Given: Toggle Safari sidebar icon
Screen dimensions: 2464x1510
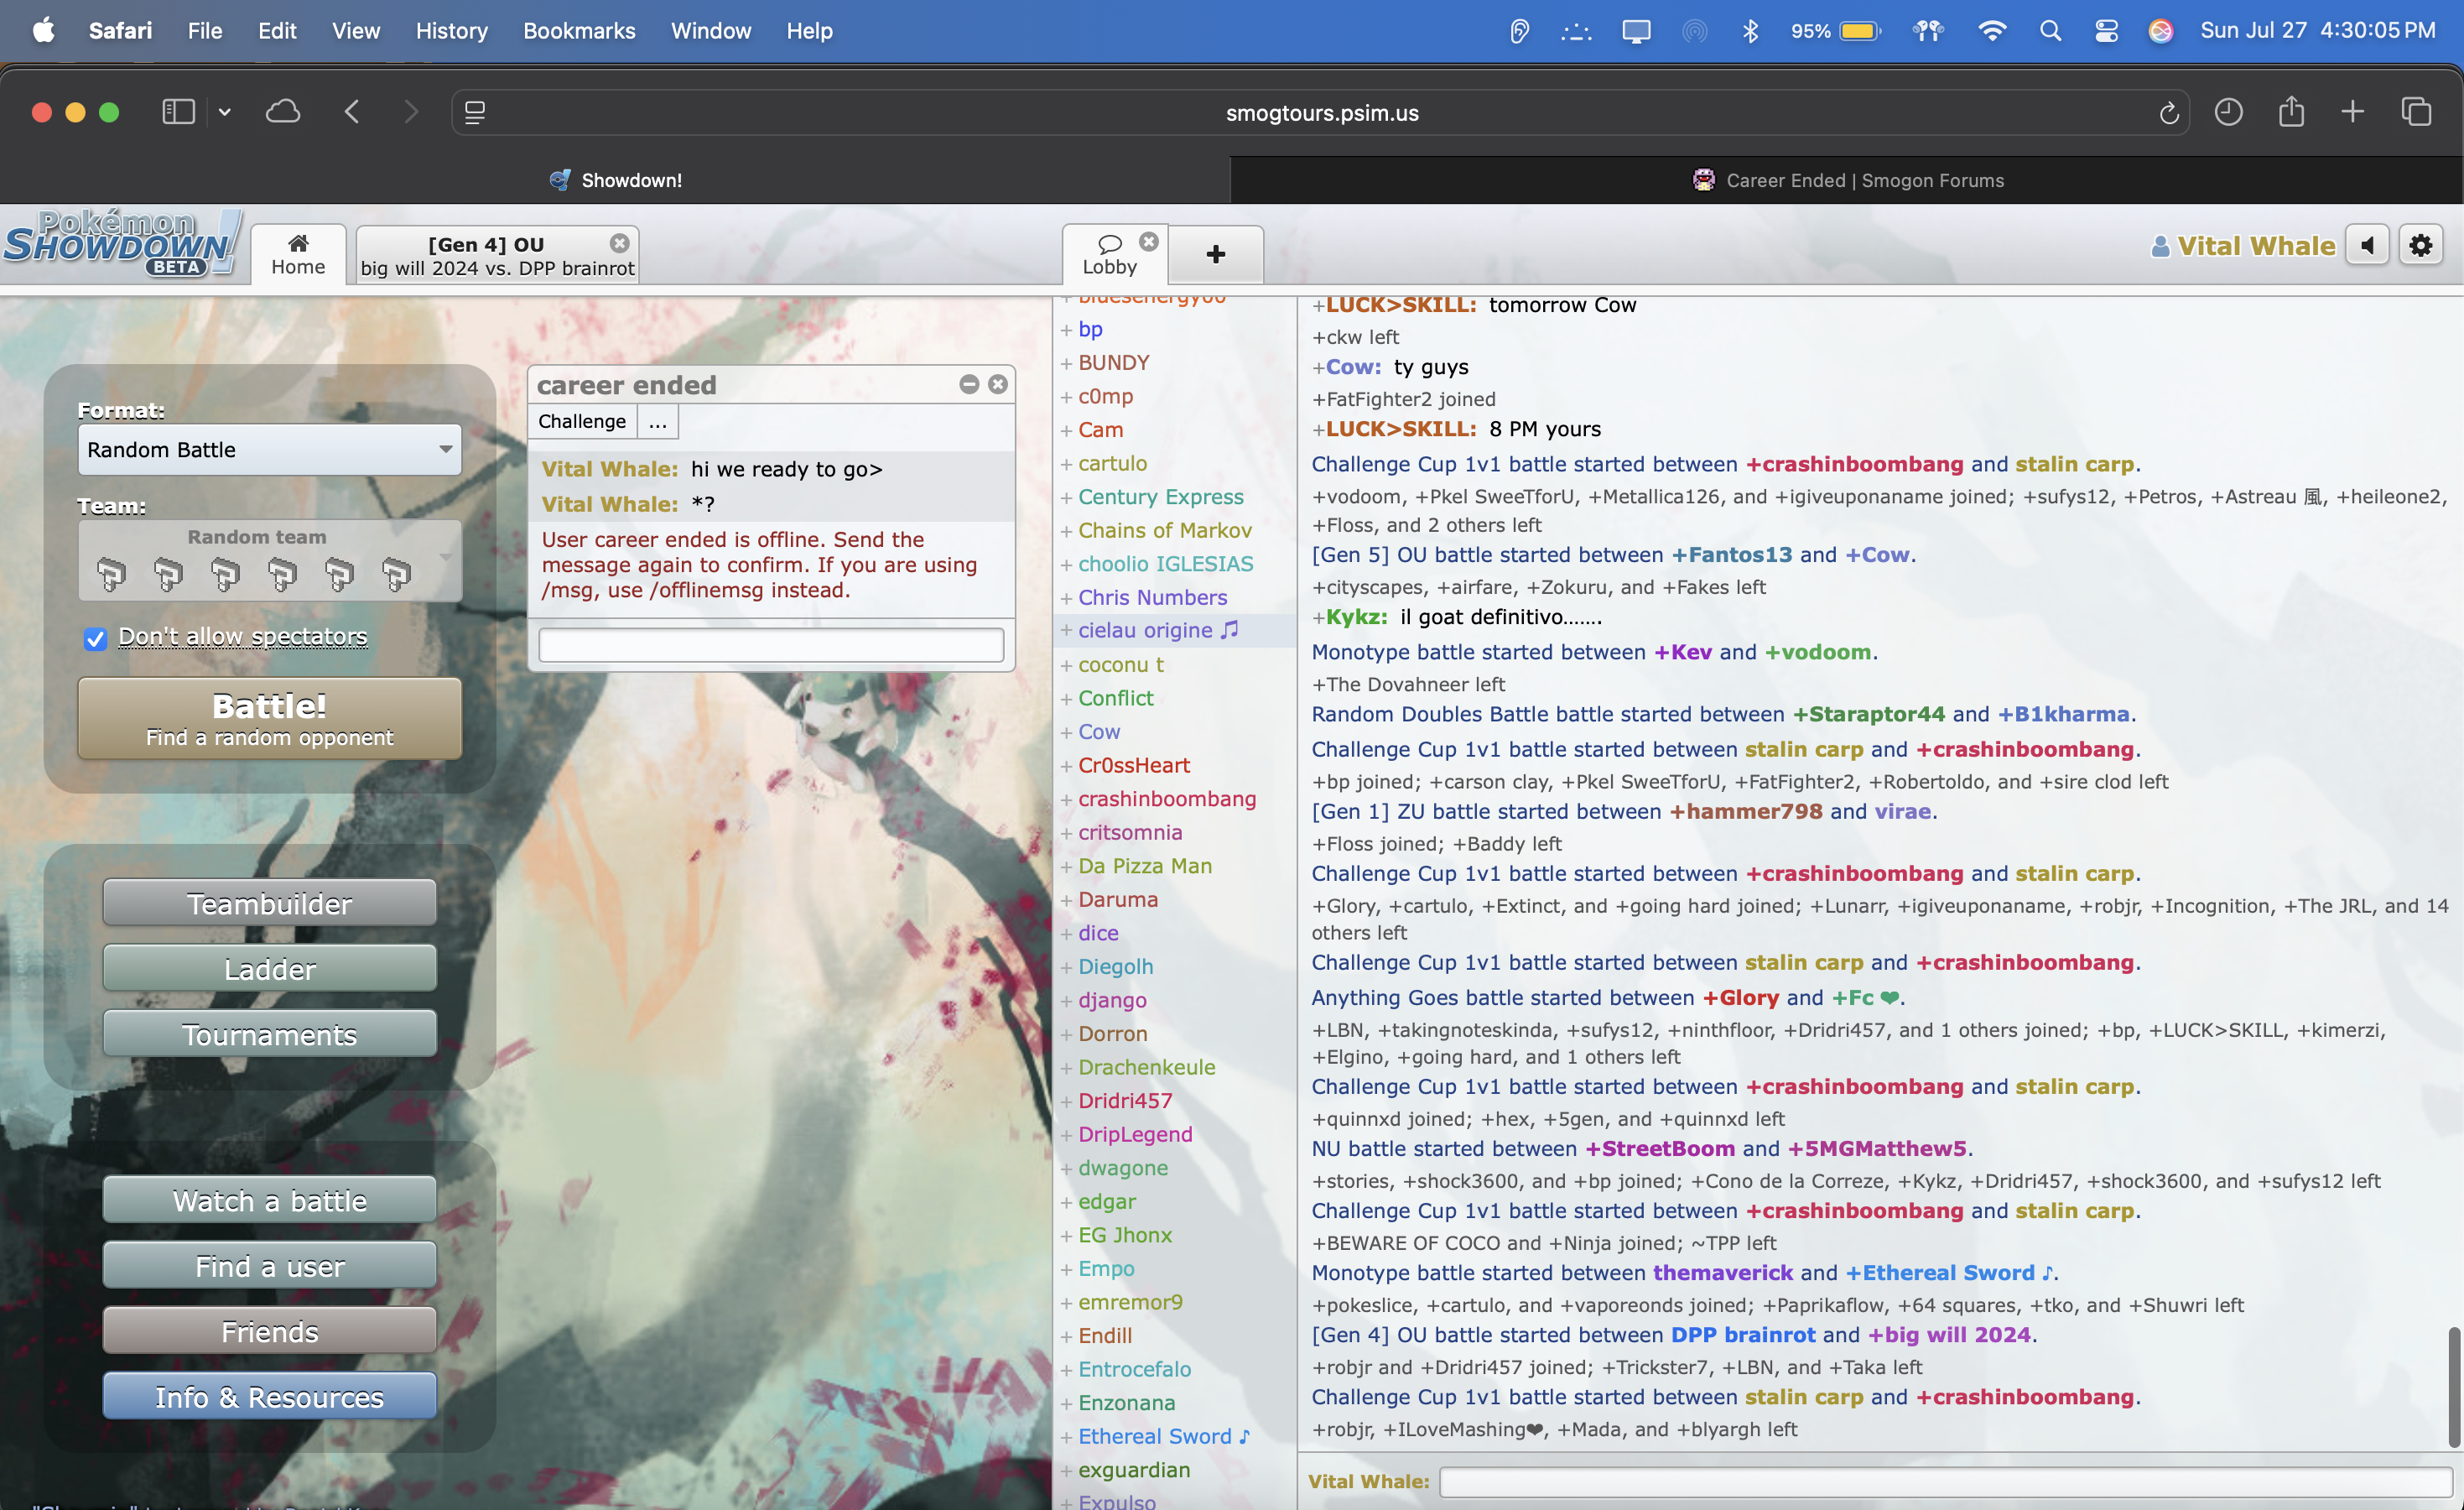Looking at the screenshot, I should click(178, 112).
